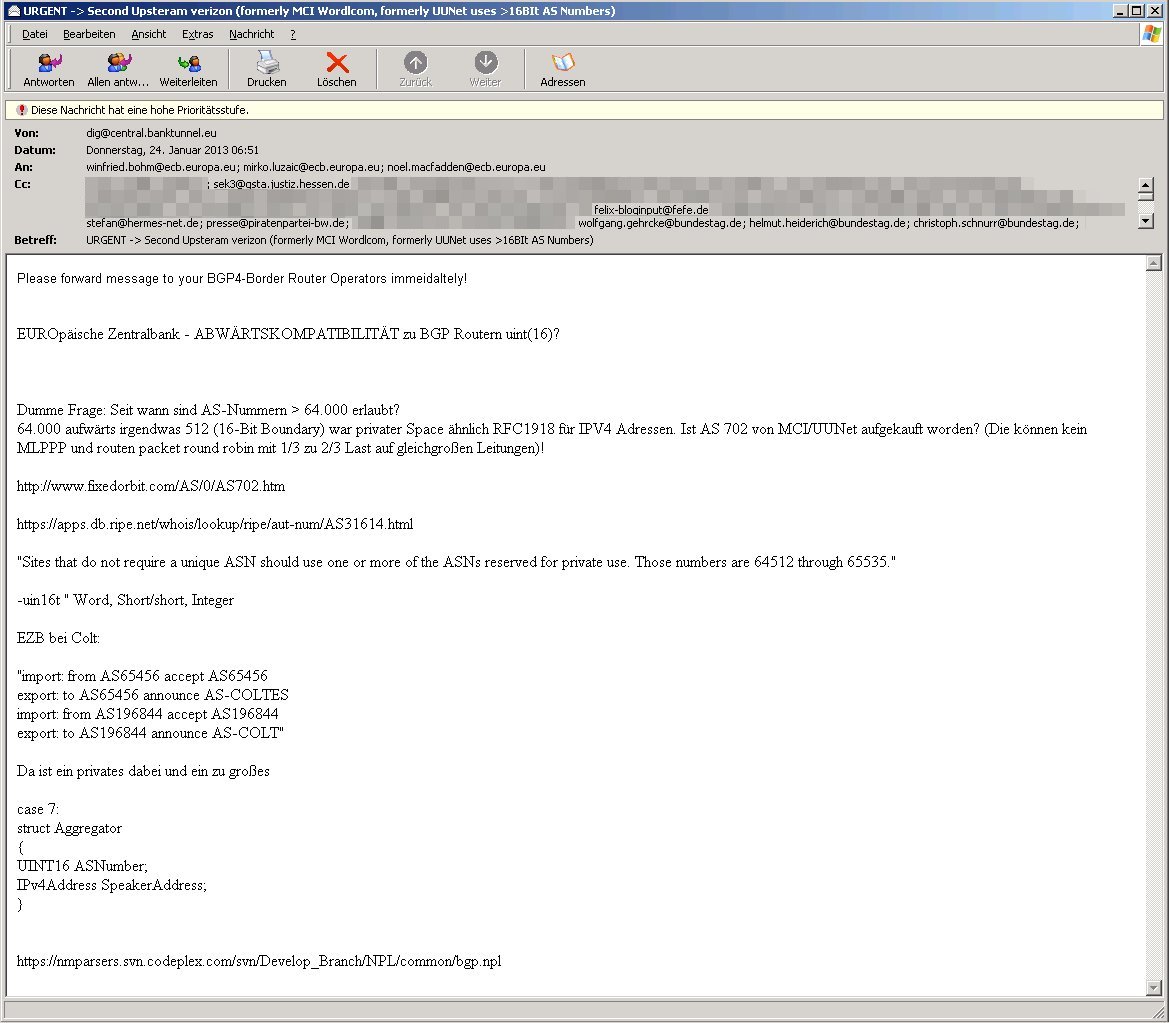Screen dimensions: 1169x1023
Task: Open the Nachricht menu
Action: (x=251, y=34)
